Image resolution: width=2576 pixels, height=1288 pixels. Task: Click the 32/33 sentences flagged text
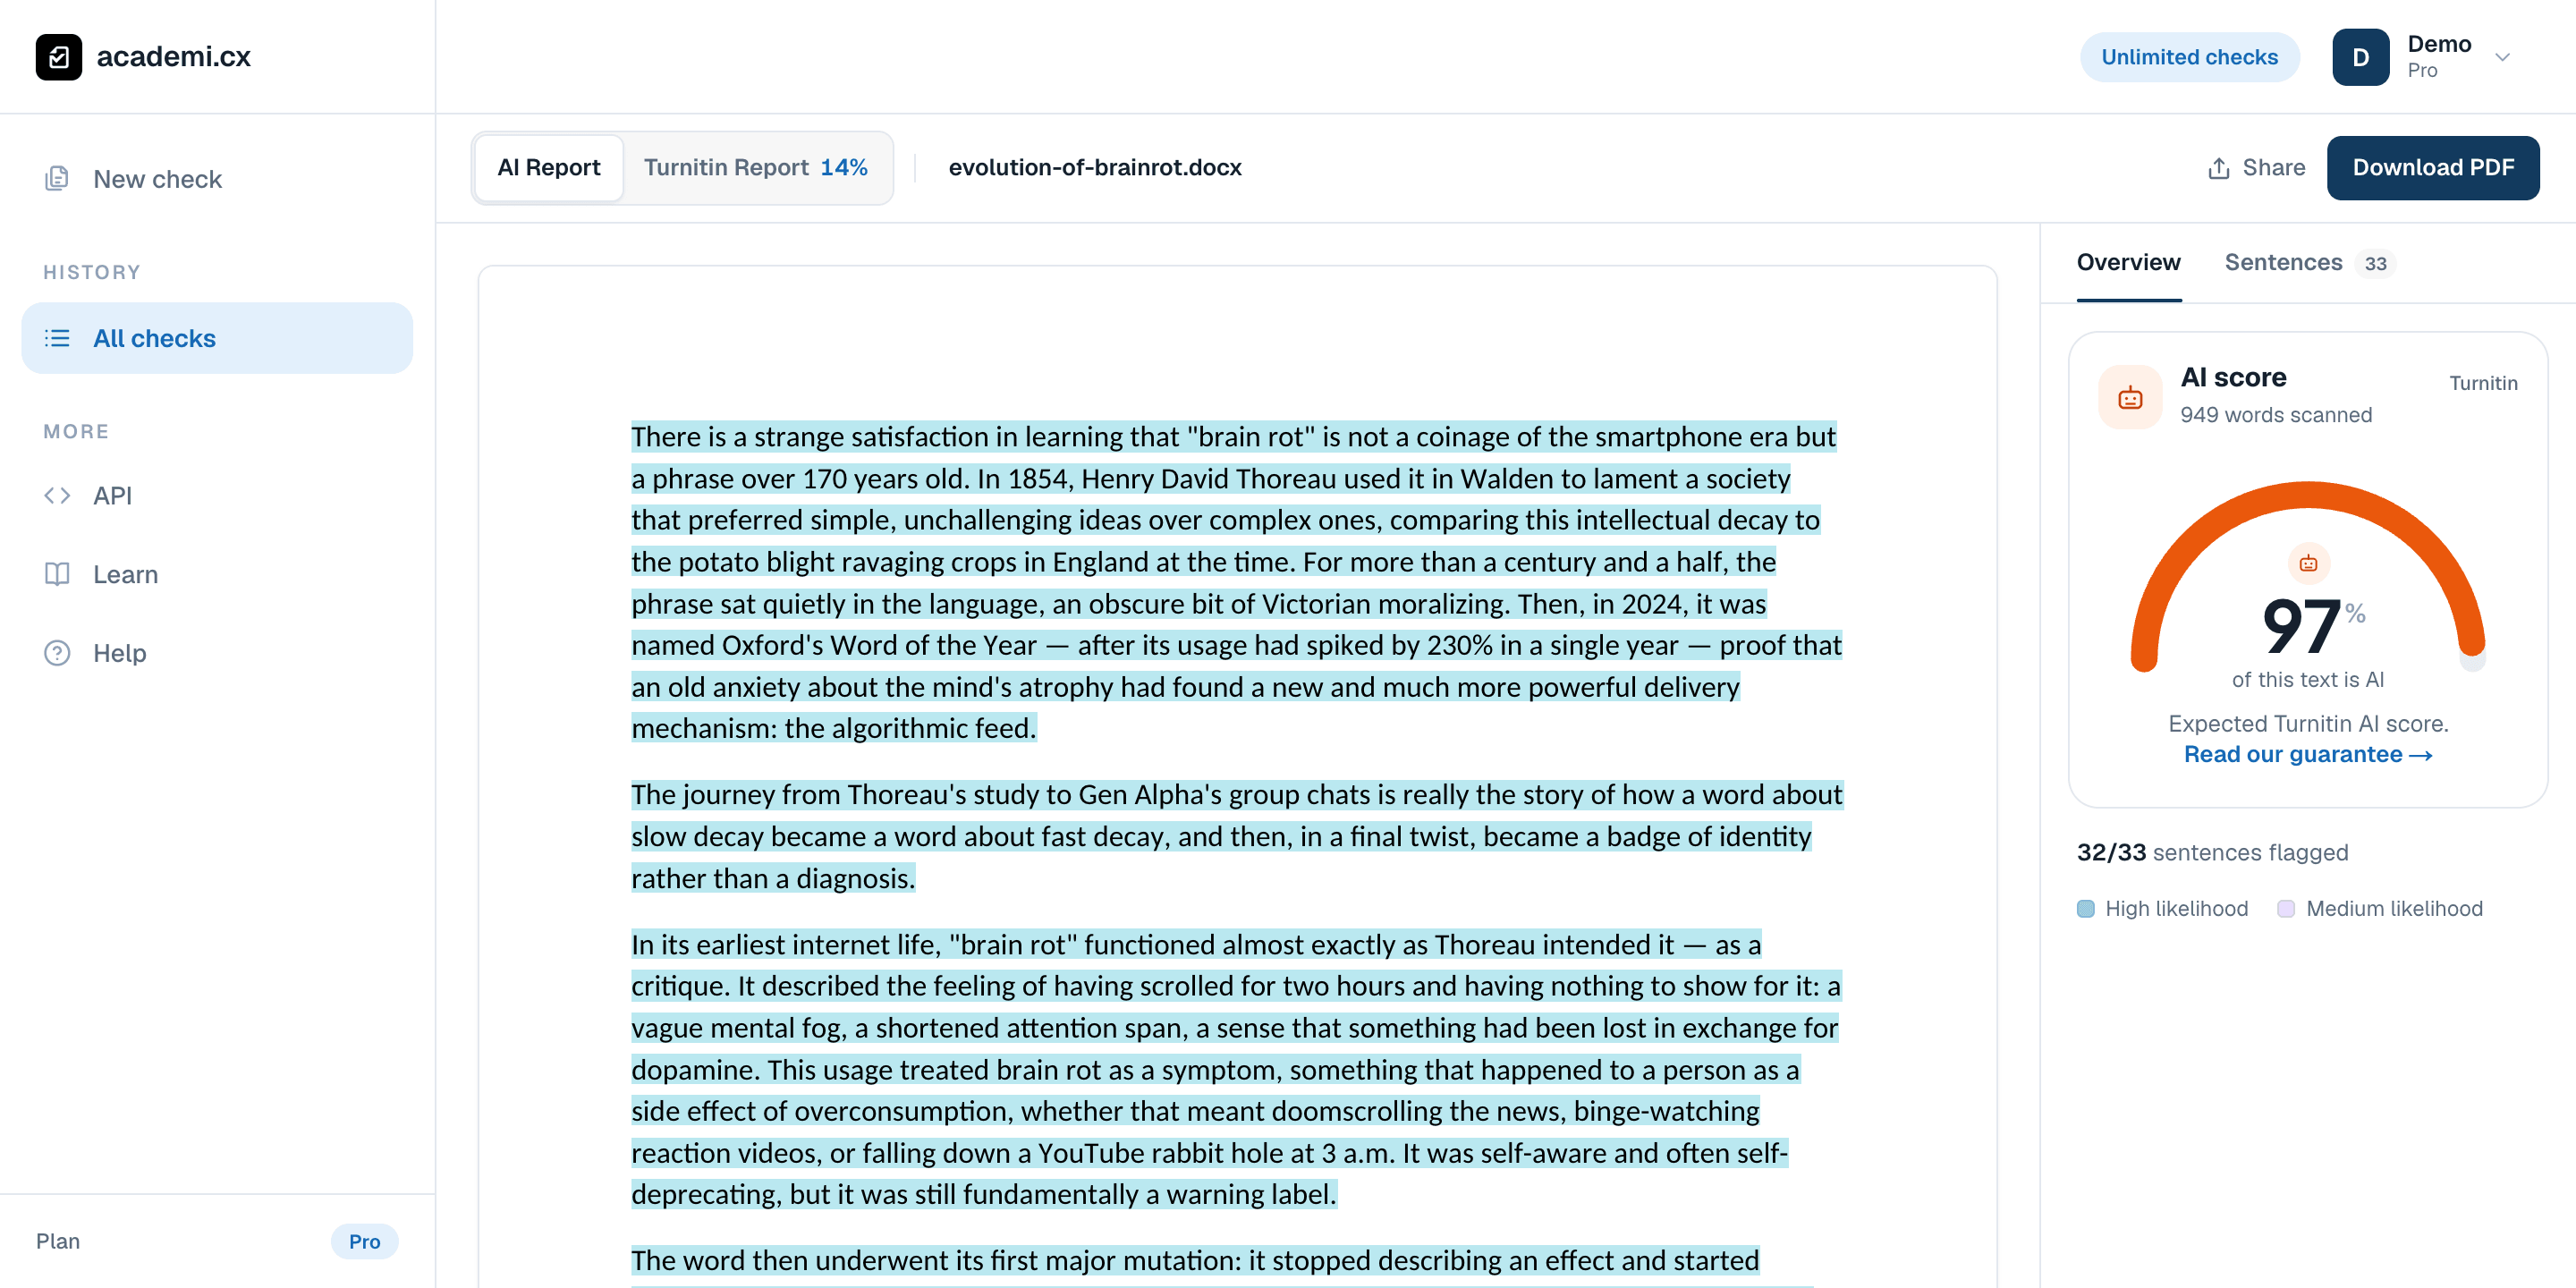(x=2212, y=852)
